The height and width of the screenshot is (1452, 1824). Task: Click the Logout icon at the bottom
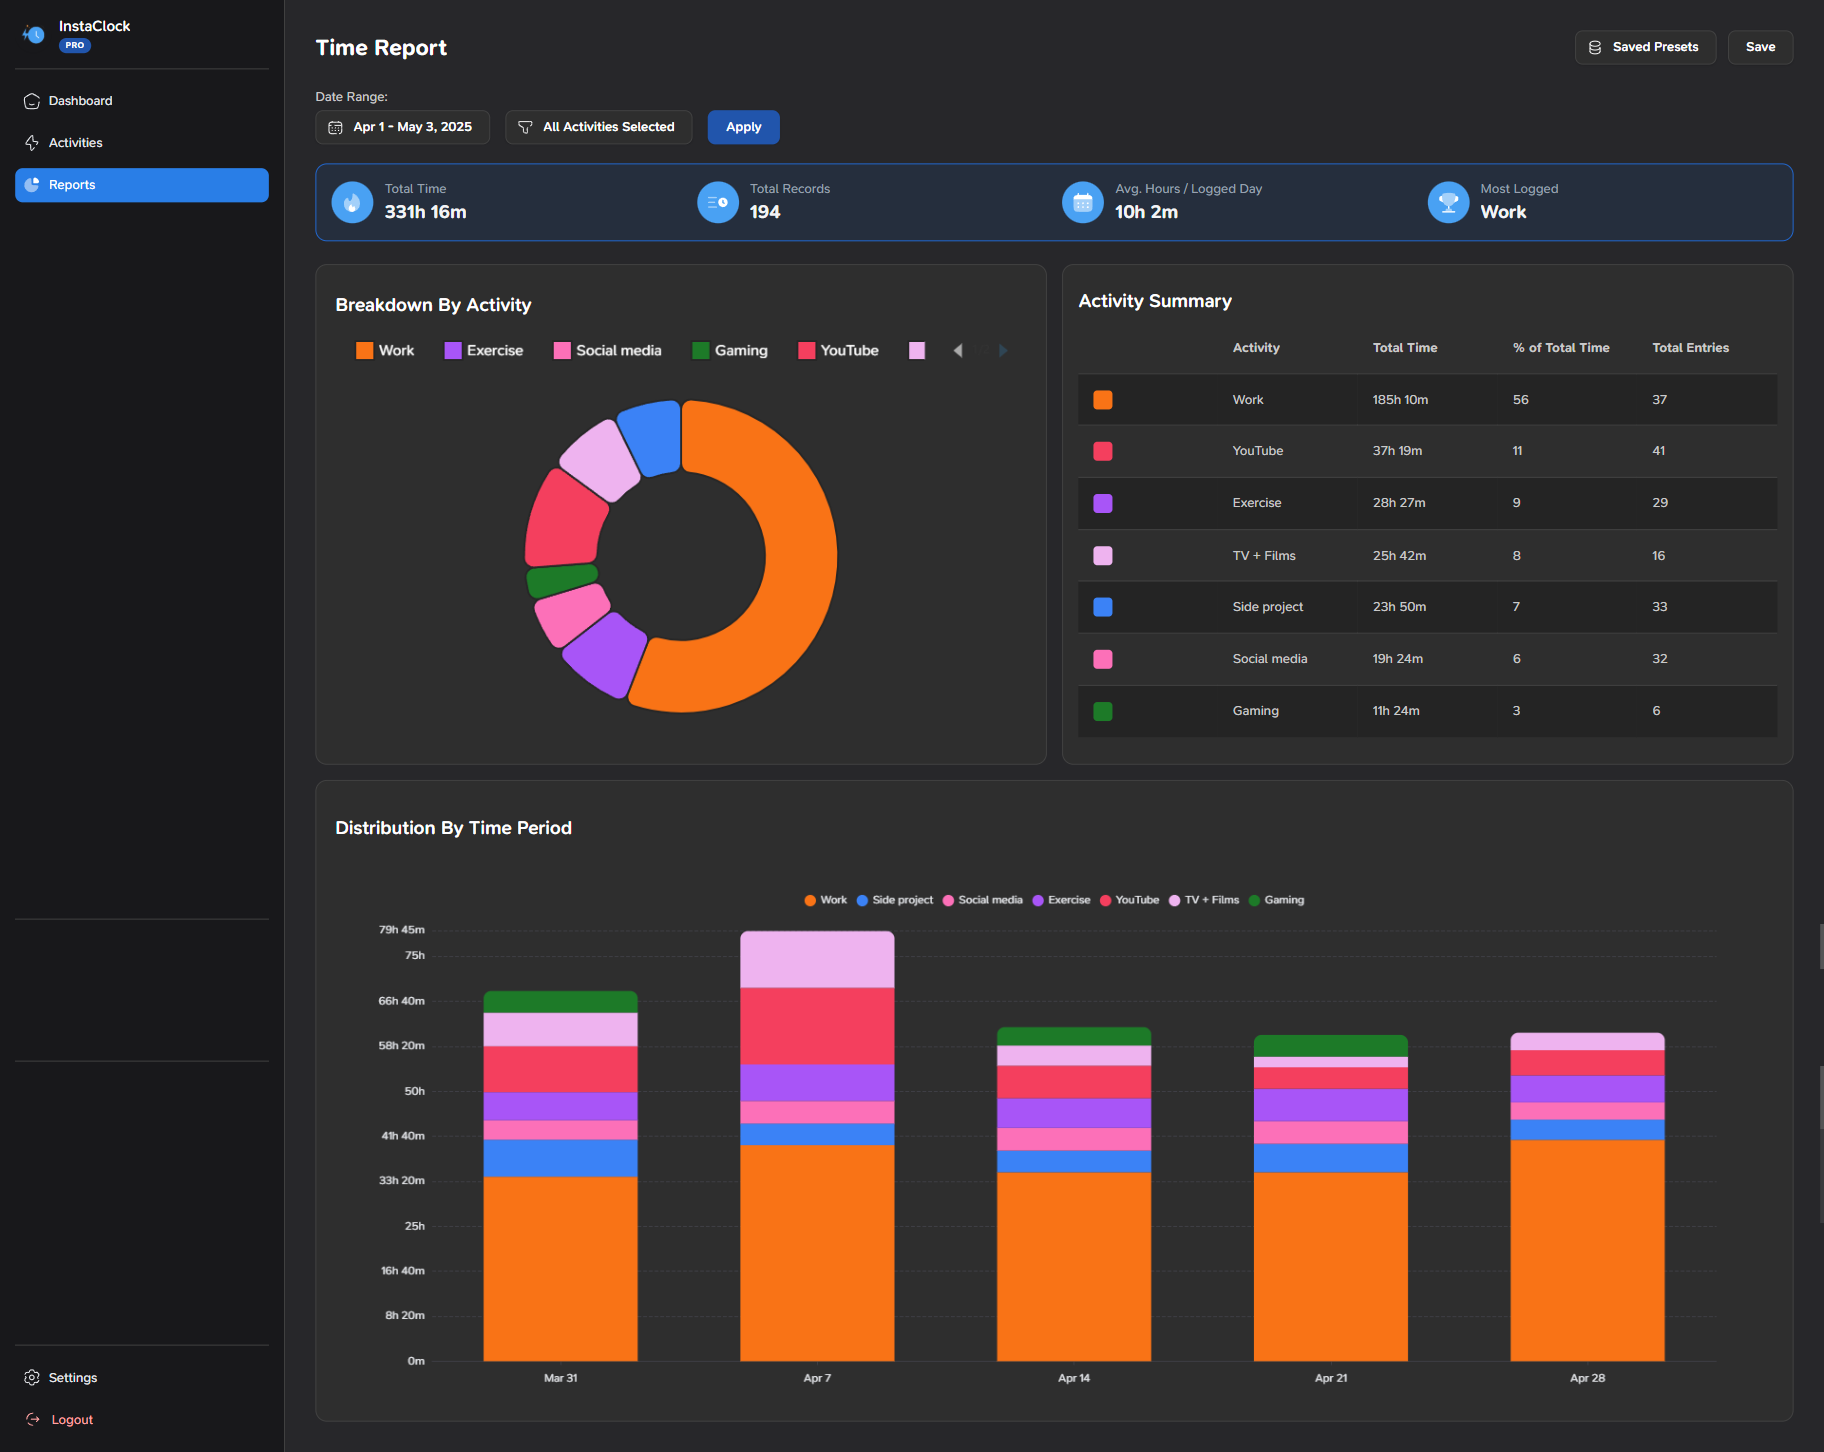click(31, 1419)
